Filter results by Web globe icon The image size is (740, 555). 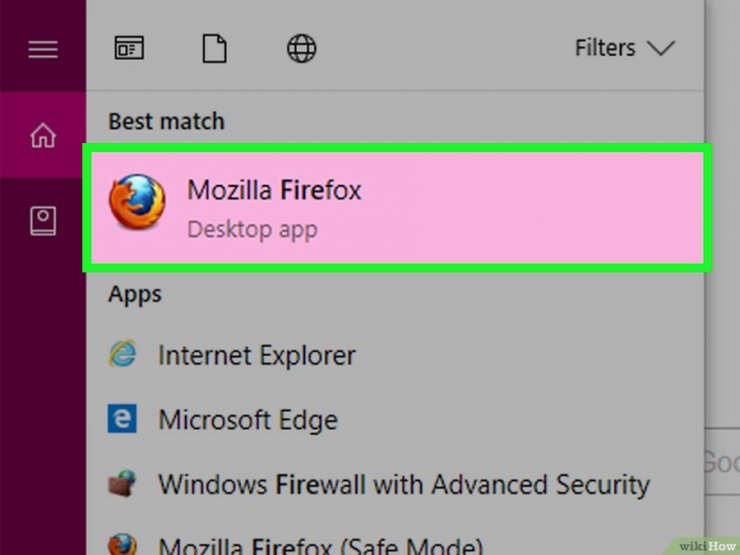[x=302, y=48]
